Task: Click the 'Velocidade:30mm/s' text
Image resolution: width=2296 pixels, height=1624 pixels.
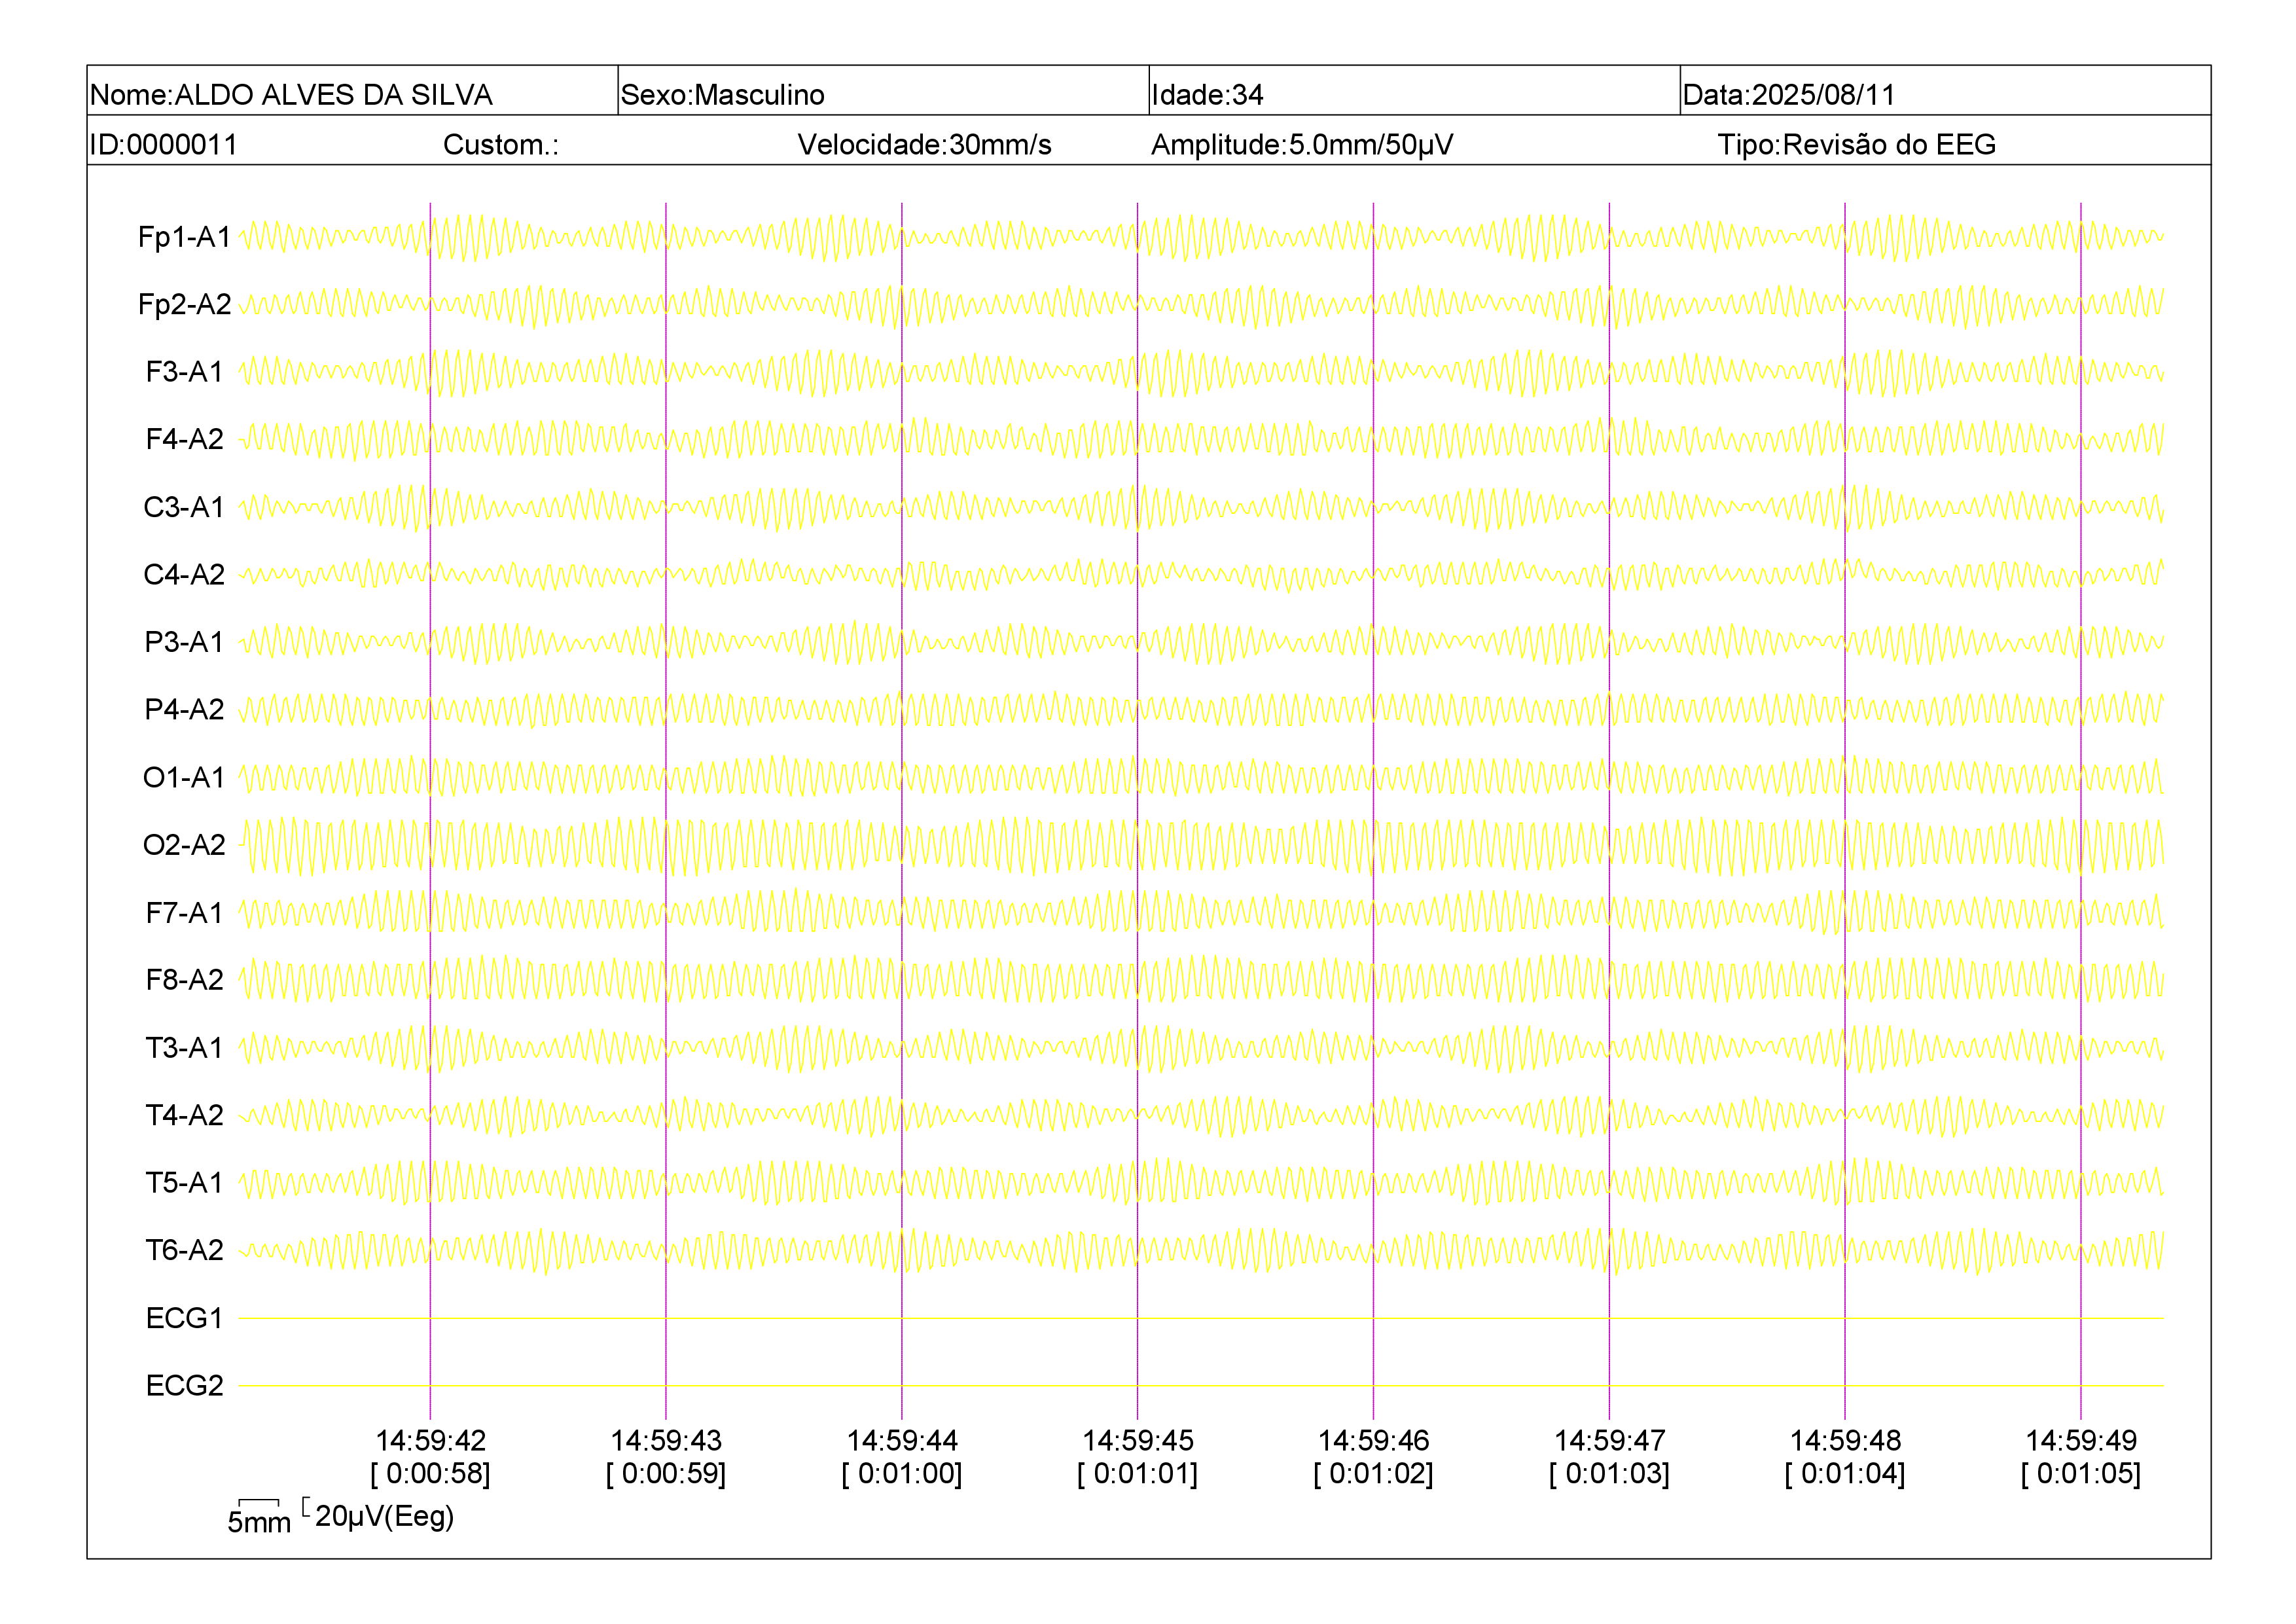Action: [x=924, y=145]
